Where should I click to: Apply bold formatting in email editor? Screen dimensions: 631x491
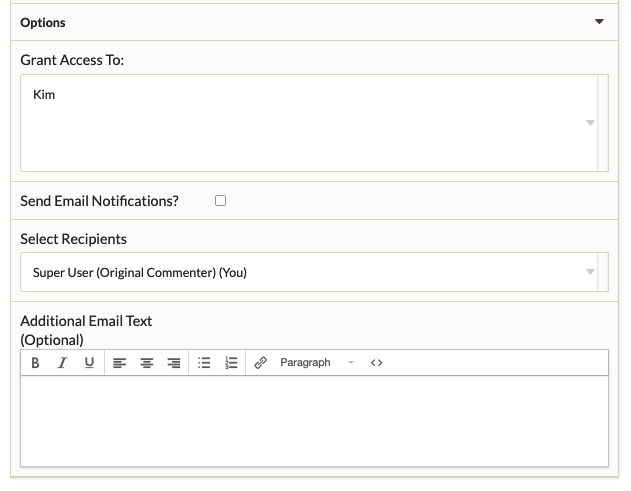coord(35,363)
